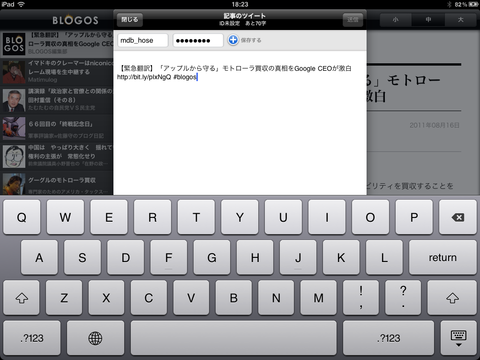Tap the Q key

coord(22,217)
